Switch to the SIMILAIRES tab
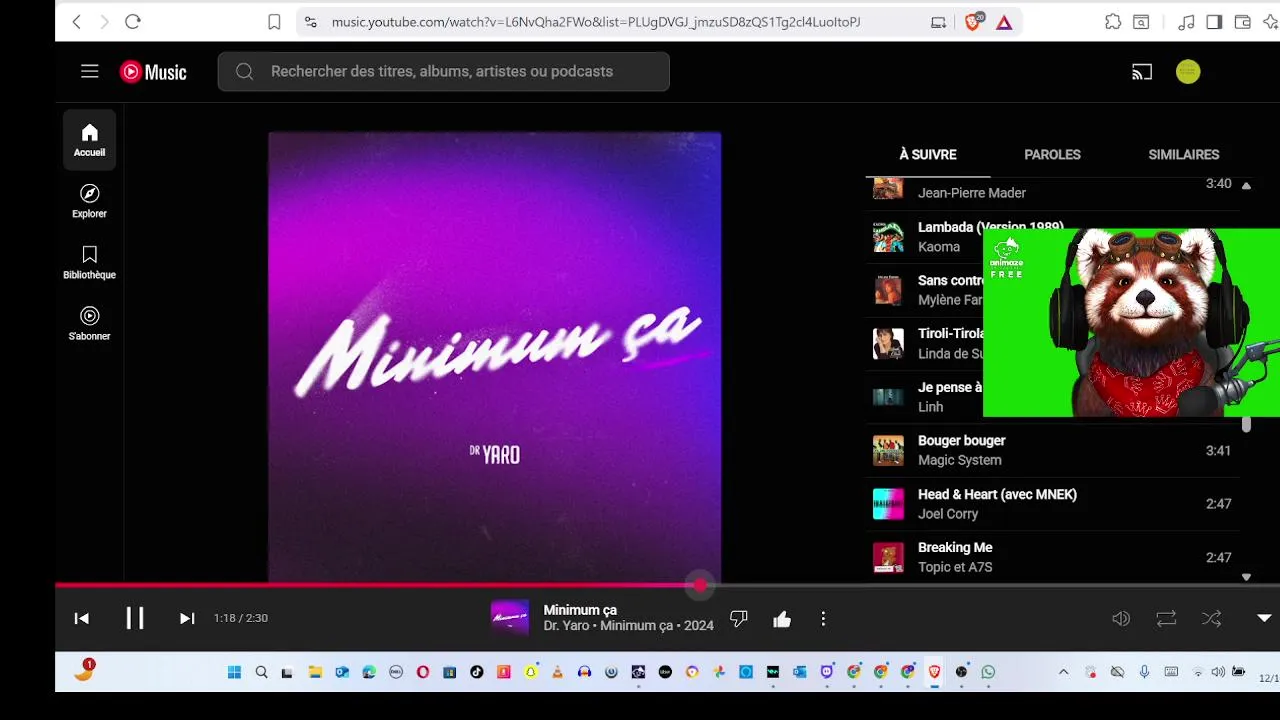Image resolution: width=1280 pixels, height=720 pixels. tap(1184, 155)
